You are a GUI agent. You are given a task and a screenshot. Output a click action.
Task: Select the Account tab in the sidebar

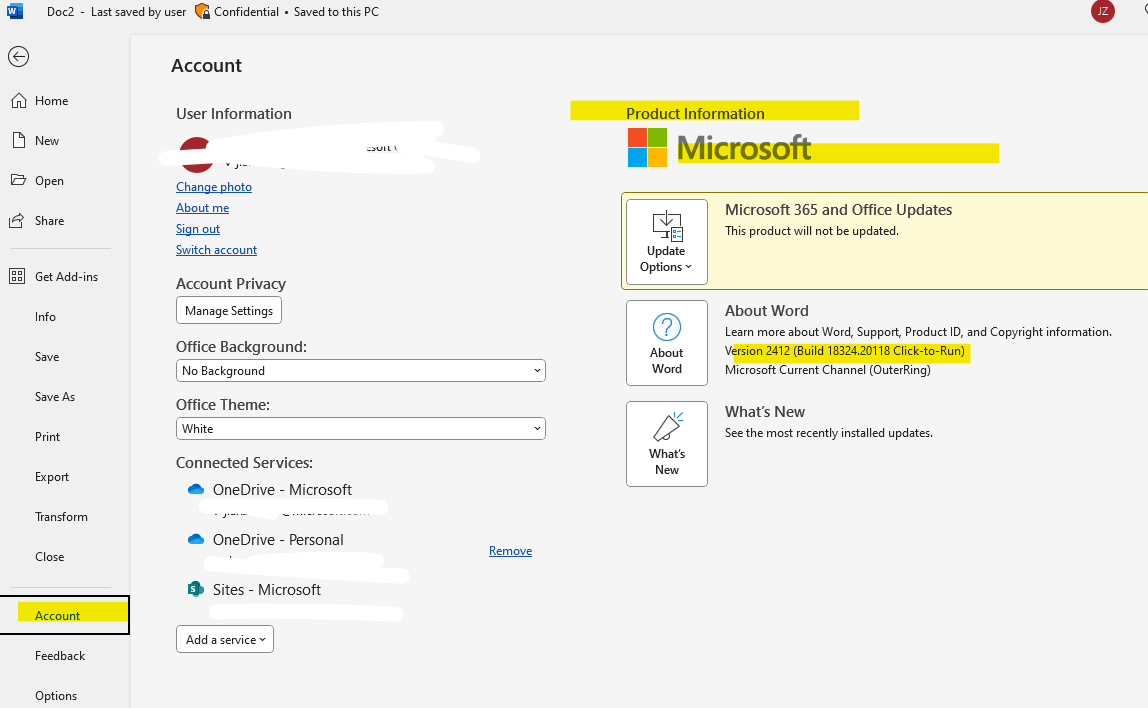64,615
